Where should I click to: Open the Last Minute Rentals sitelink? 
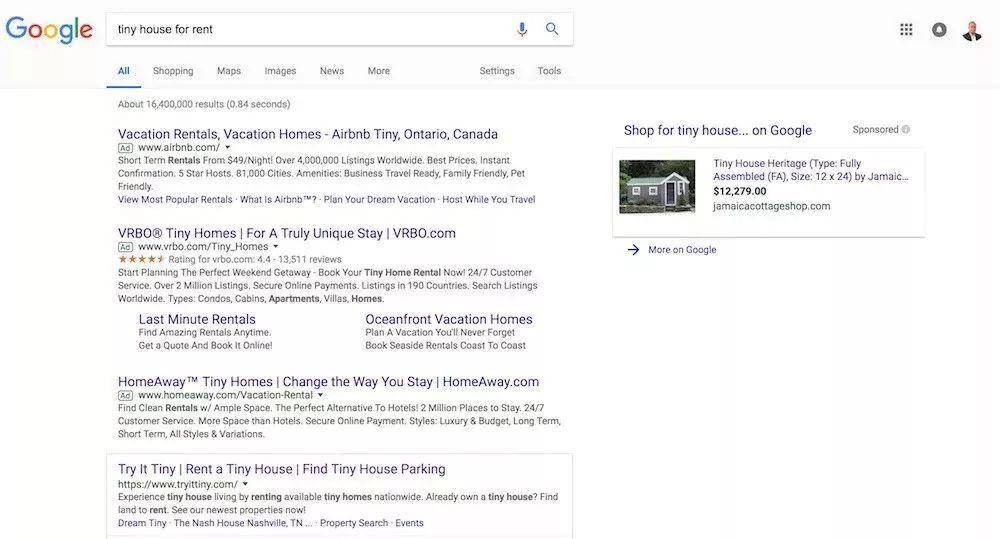point(197,319)
